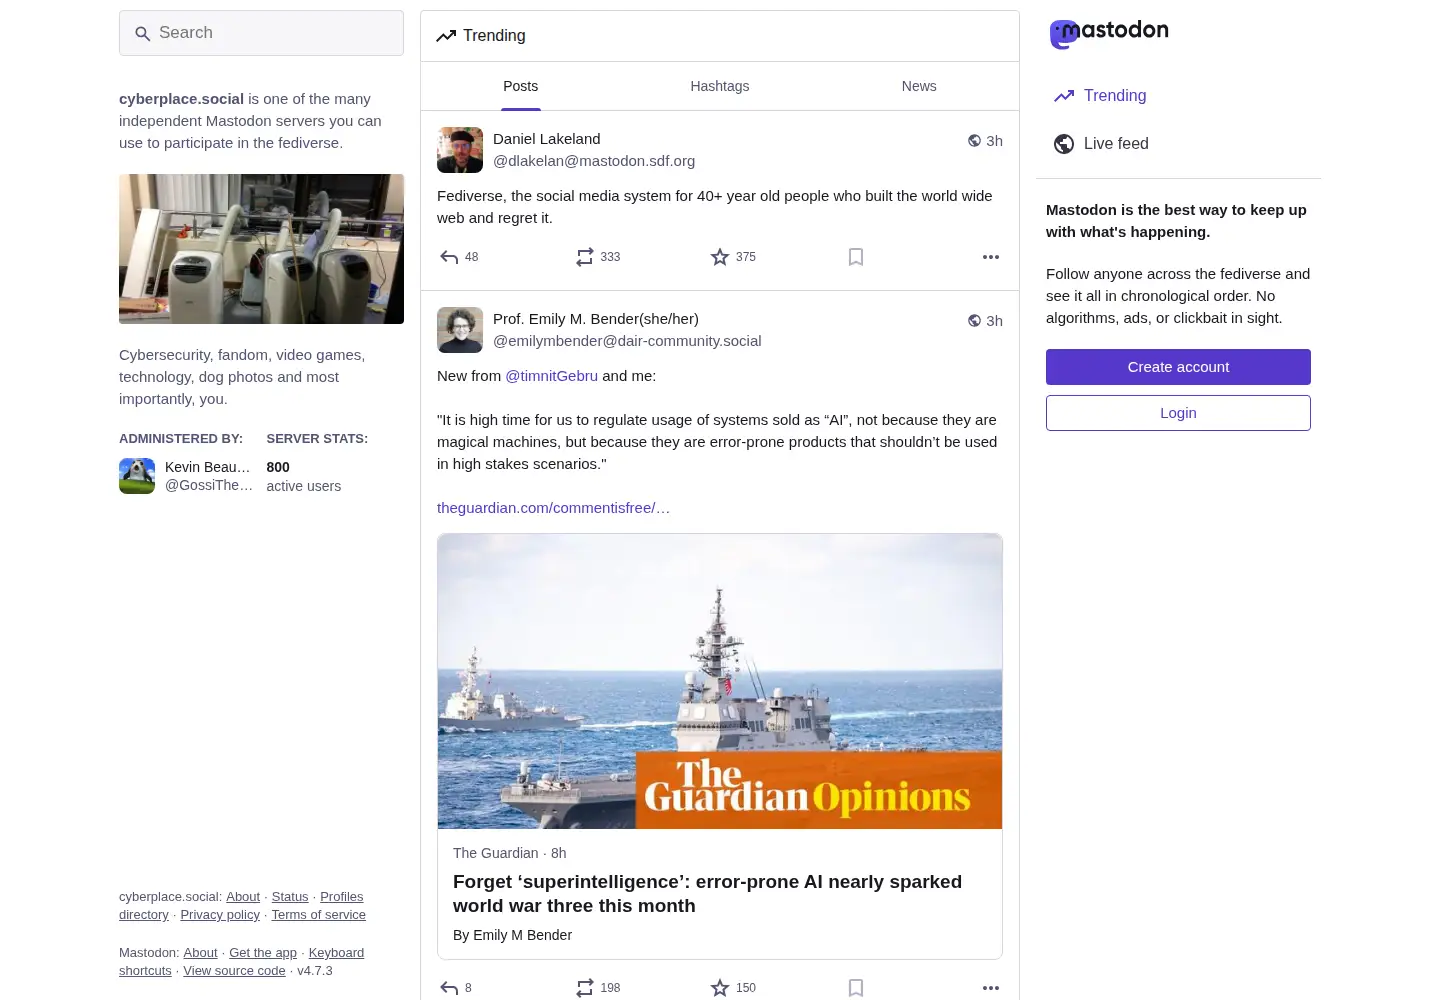The height and width of the screenshot is (1000, 1440).
Task: Open the Mastodon About link in footer
Action: click(200, 953)
